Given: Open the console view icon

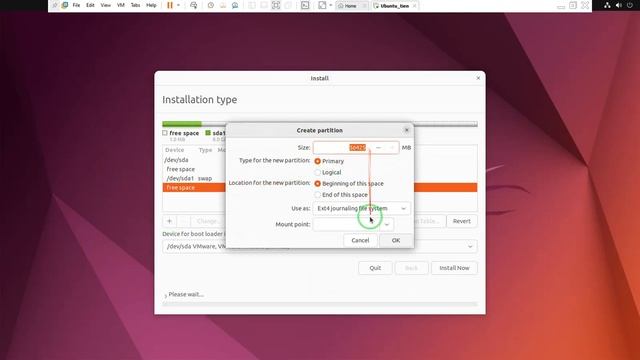Looking at the screenshot, I should (x=305, y=5).
